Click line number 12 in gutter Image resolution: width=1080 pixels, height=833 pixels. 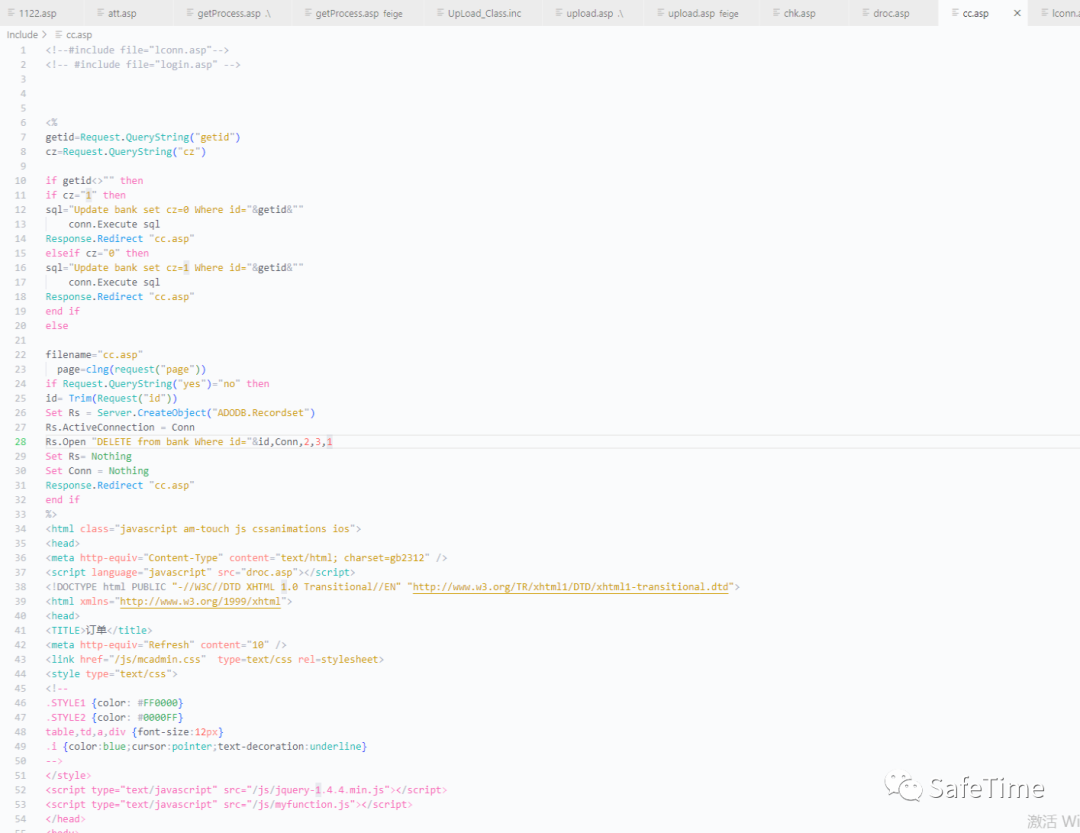click(x=21, y=209)
